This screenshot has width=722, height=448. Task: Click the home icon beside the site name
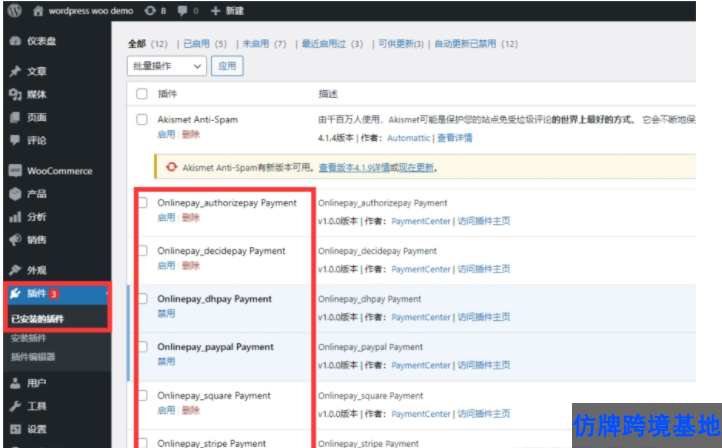[x=38, y=11]
